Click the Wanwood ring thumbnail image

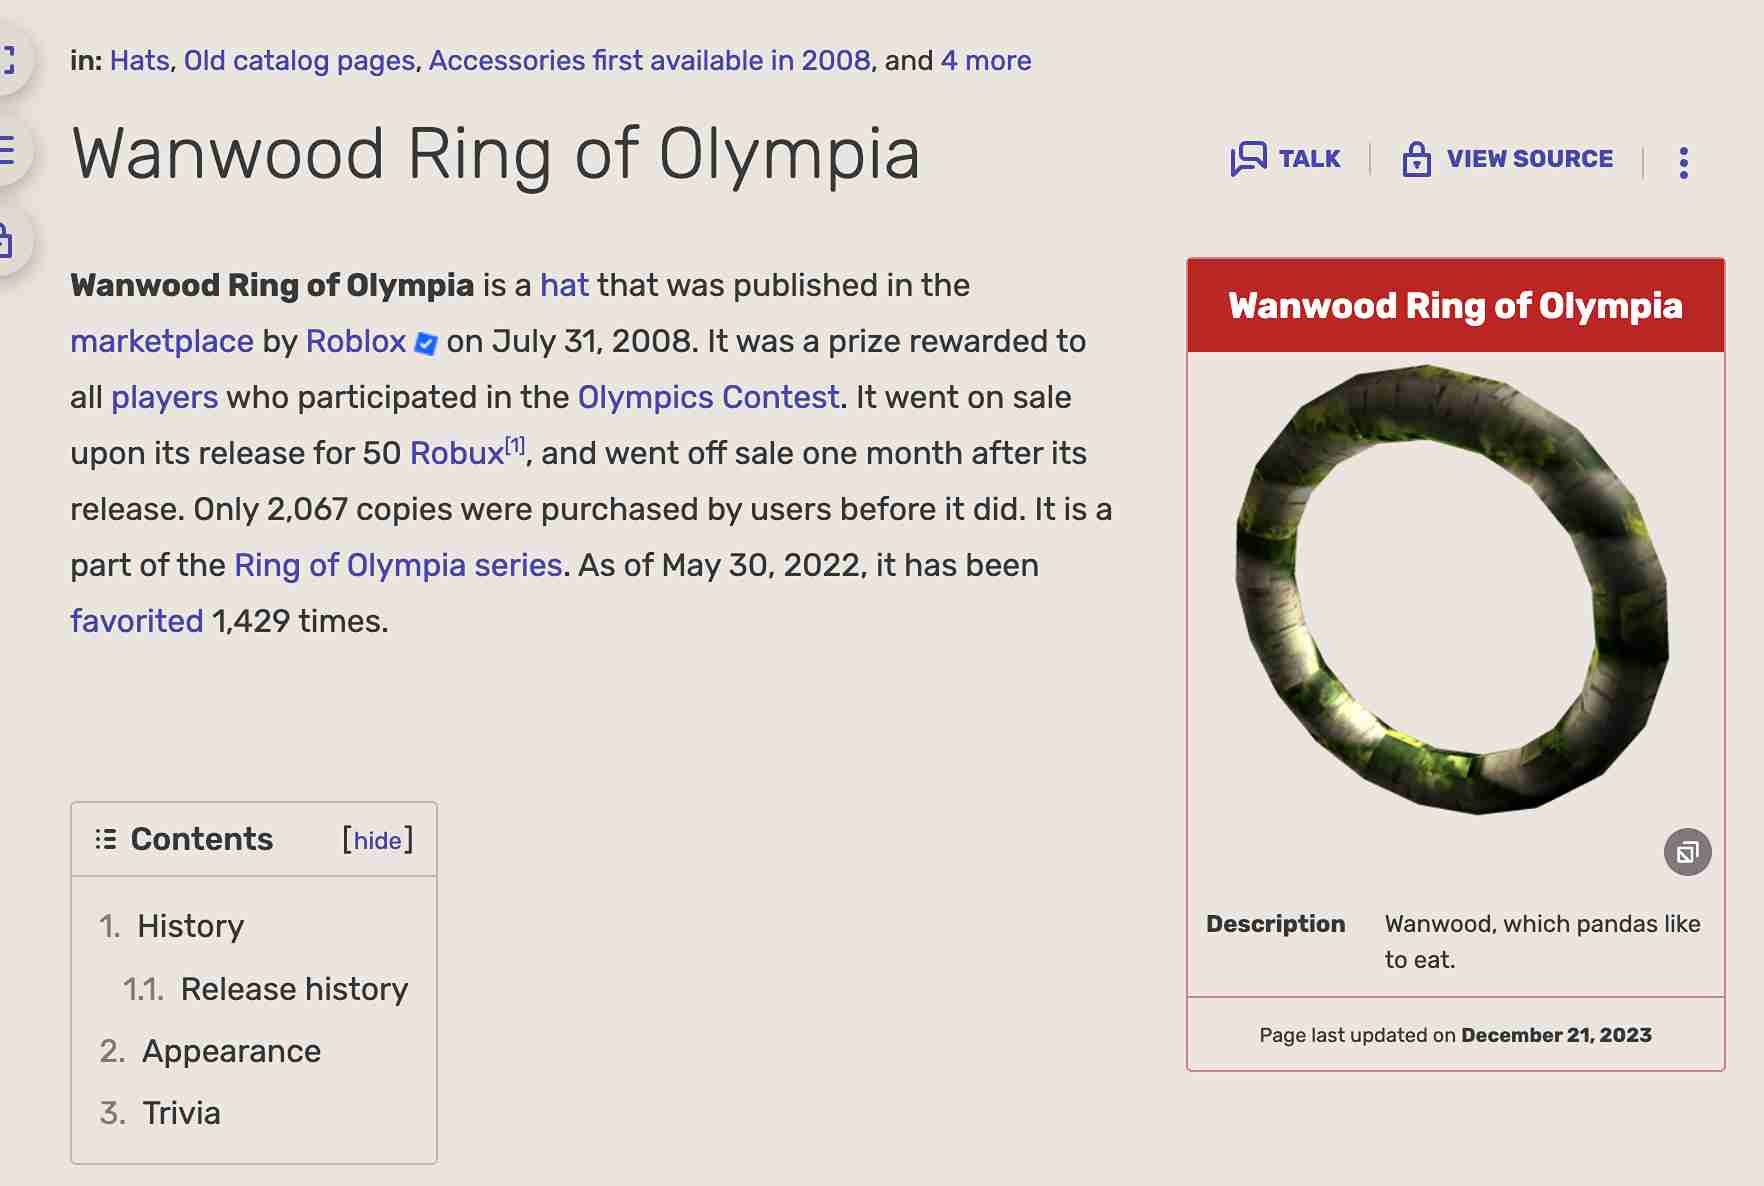tap(1454, 590)
